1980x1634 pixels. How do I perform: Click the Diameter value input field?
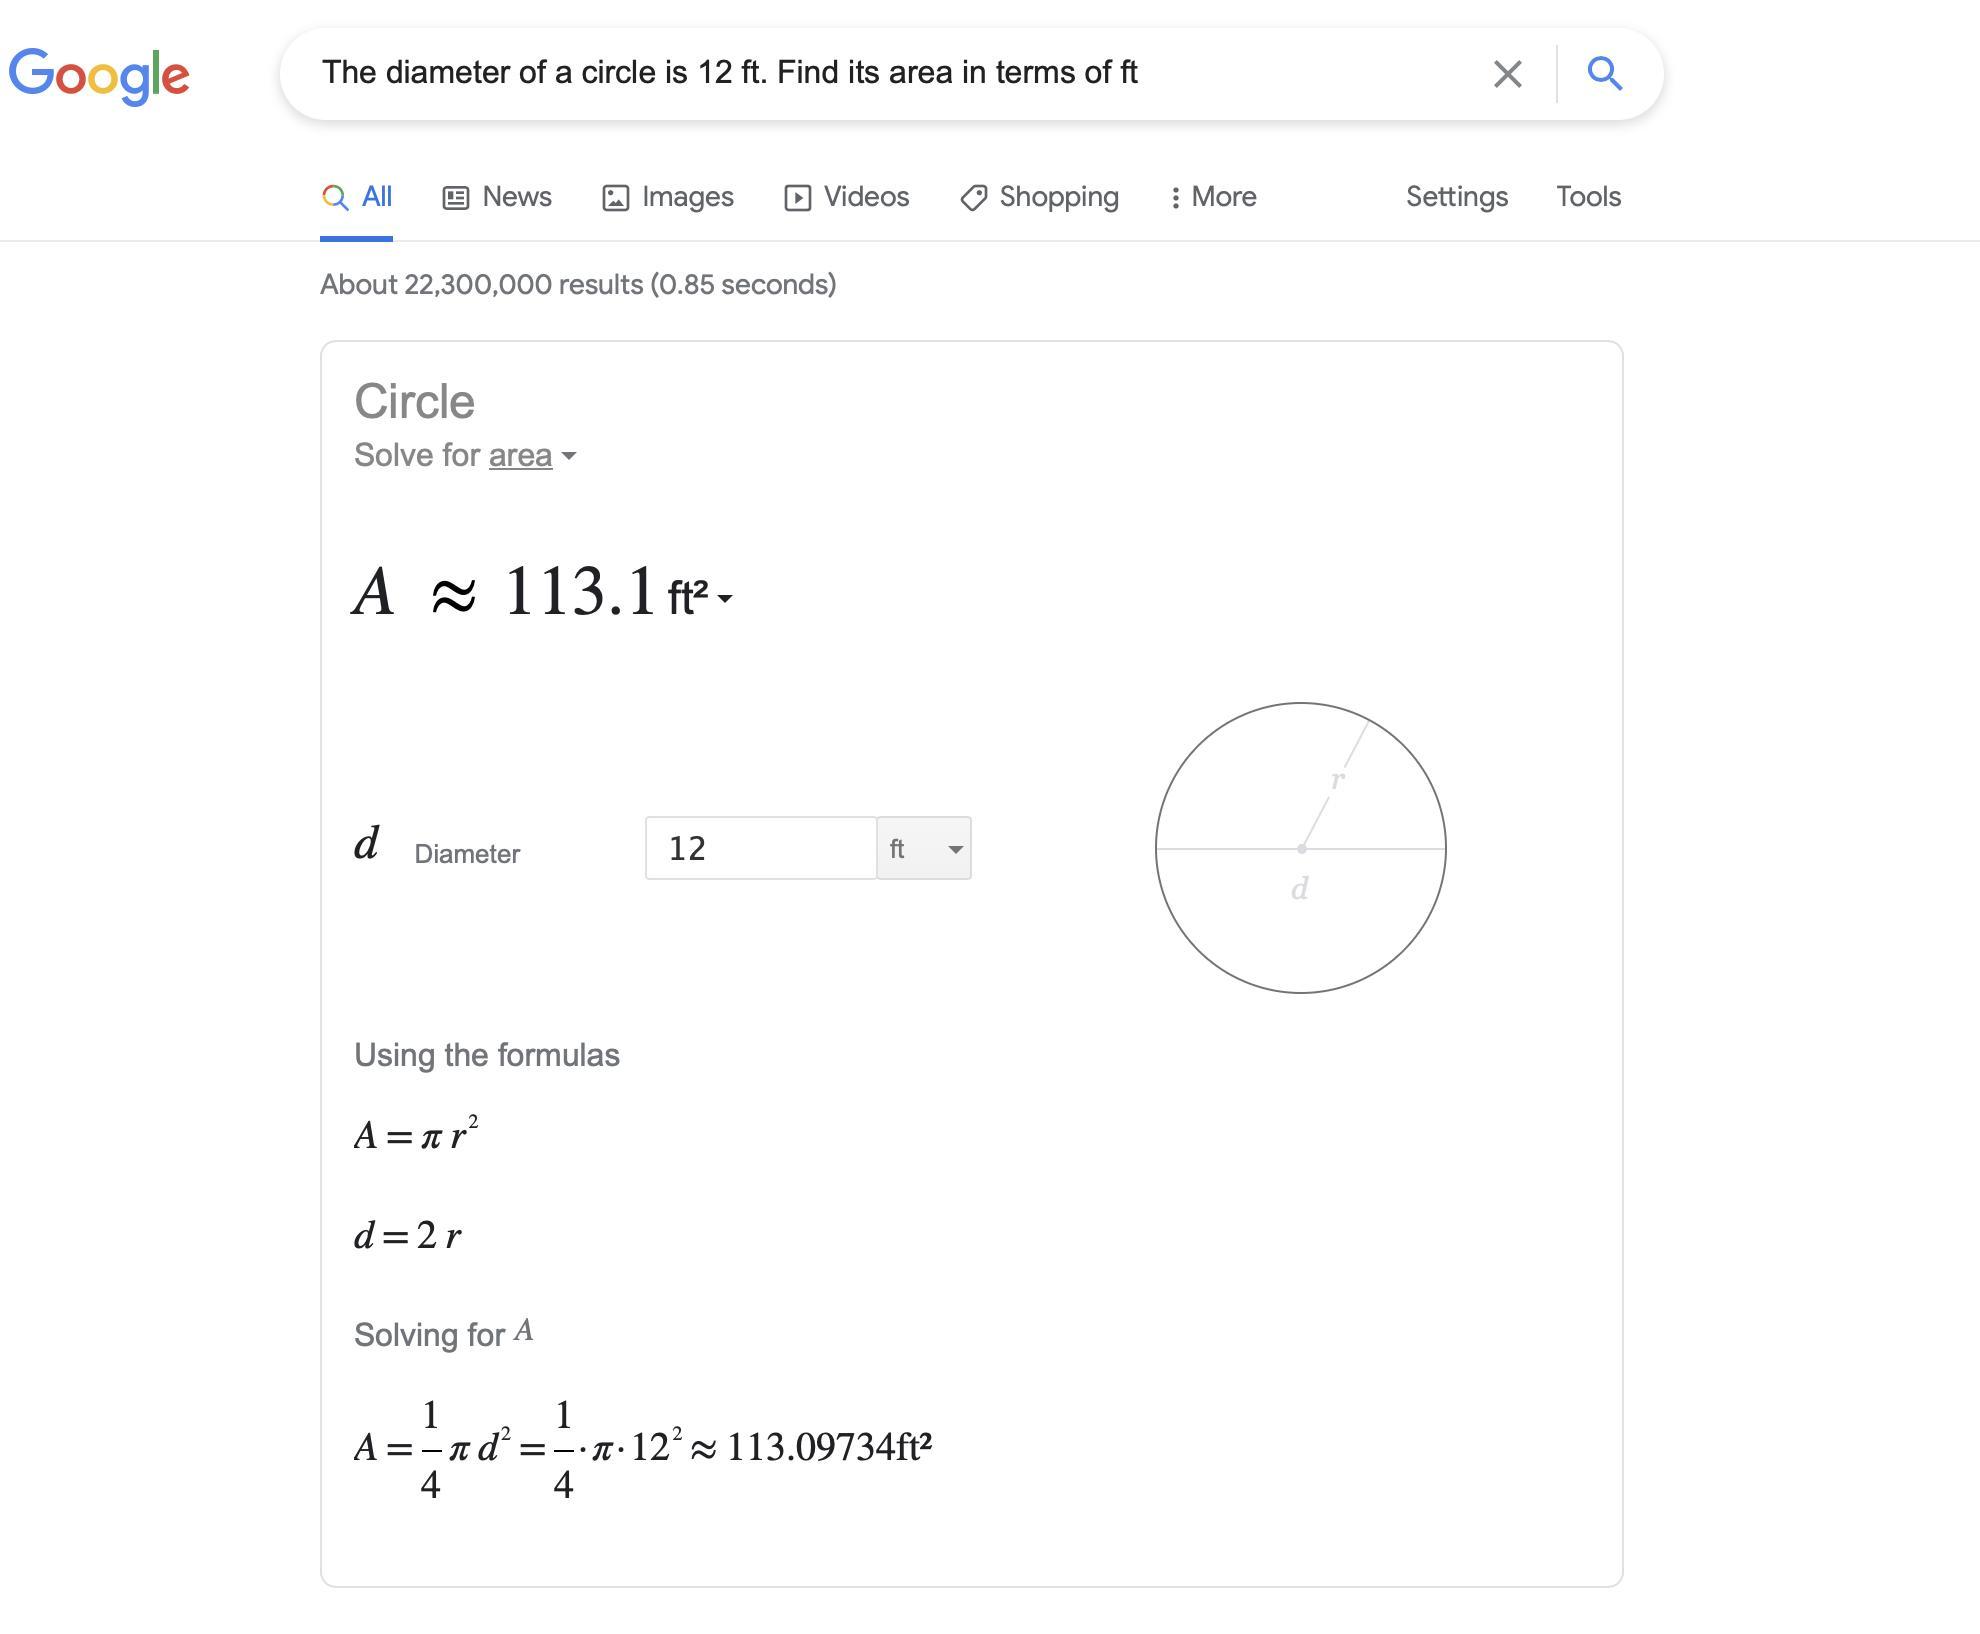[x=761, y=849]
